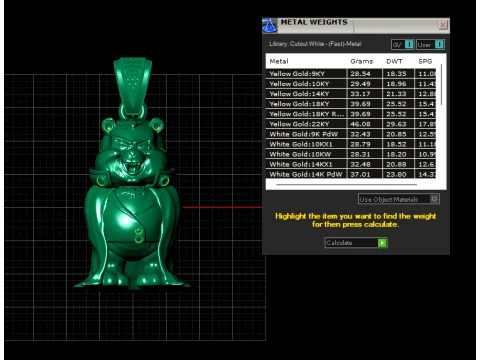This screenshot has width=480, height=360.
Task: Sort by the Metal column header
Action: [x=279, y=61]
